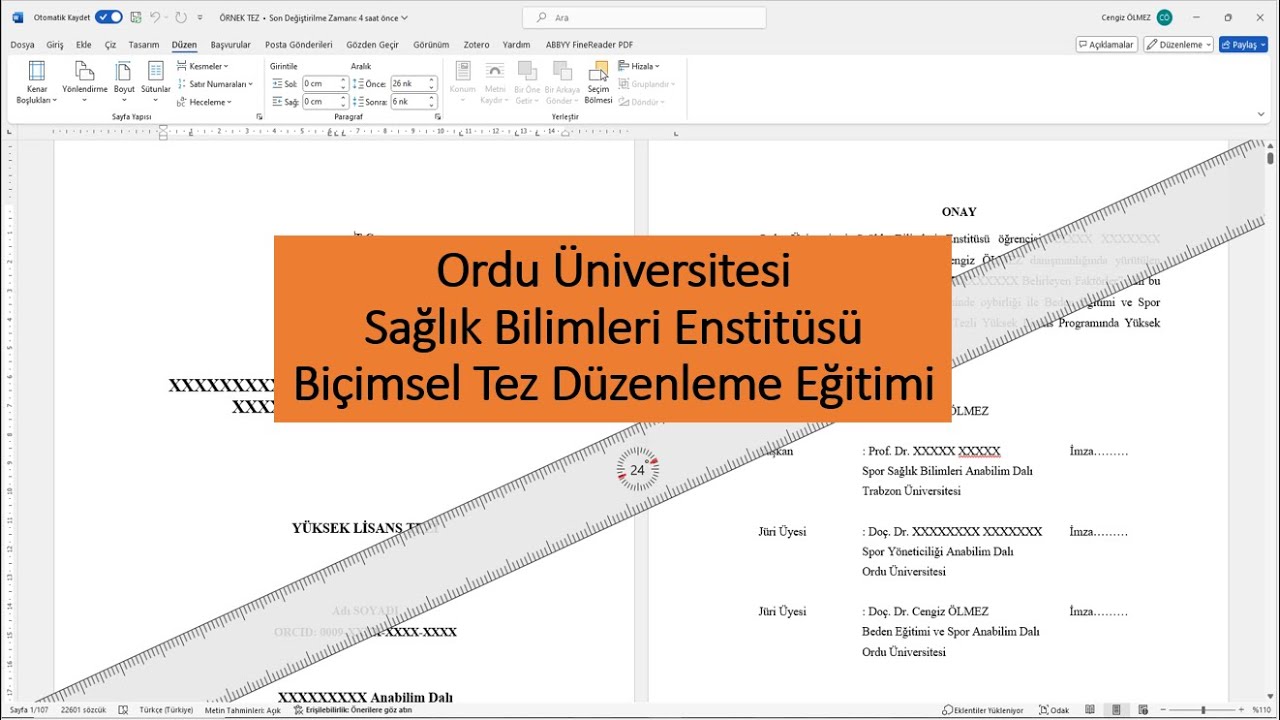Toggle Otomatik Kaydet autosave switch
The image size is (1280, 720).
[109, 17]
